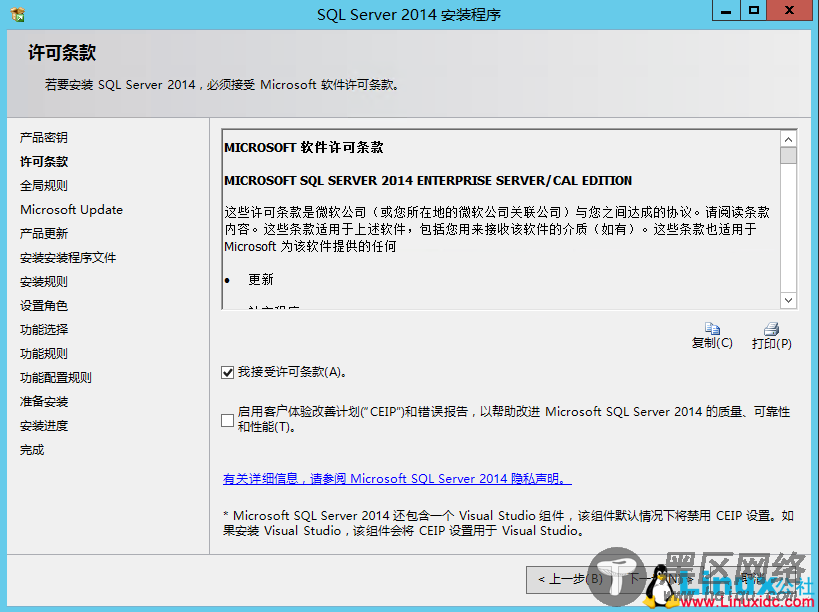The height and width of the screenshot is (612, 819).
Task: Click the SQL Server setup icon in title bar
Action: [x=18, y=14]
